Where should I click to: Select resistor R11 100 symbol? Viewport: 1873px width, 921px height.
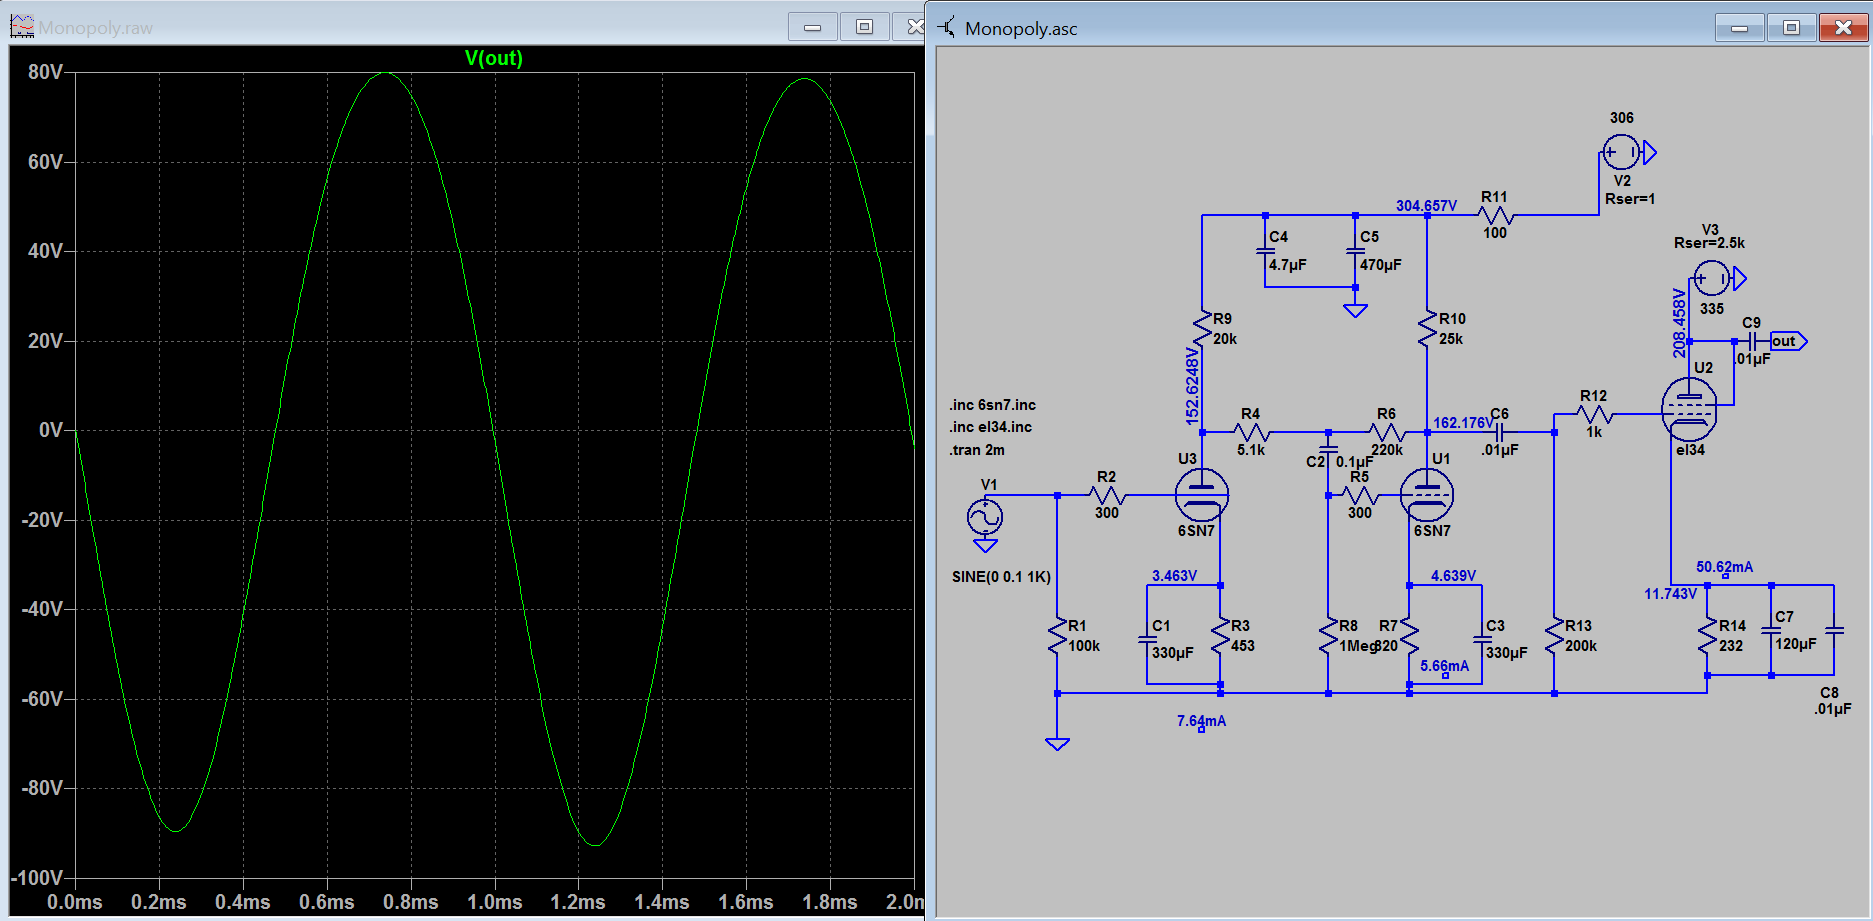[1495, 215]
